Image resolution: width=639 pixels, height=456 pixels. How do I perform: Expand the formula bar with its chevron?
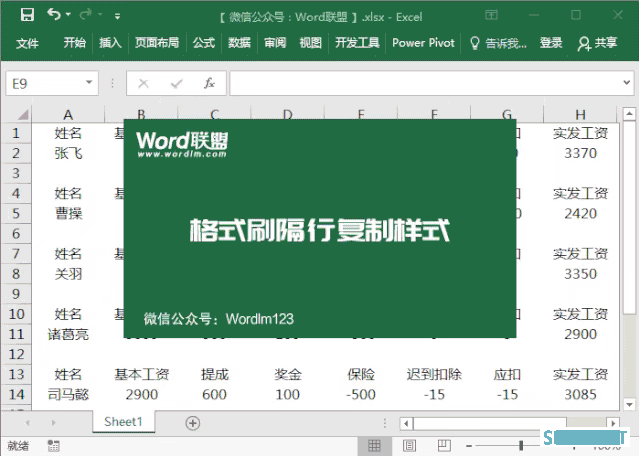click(x=626, y=83)
